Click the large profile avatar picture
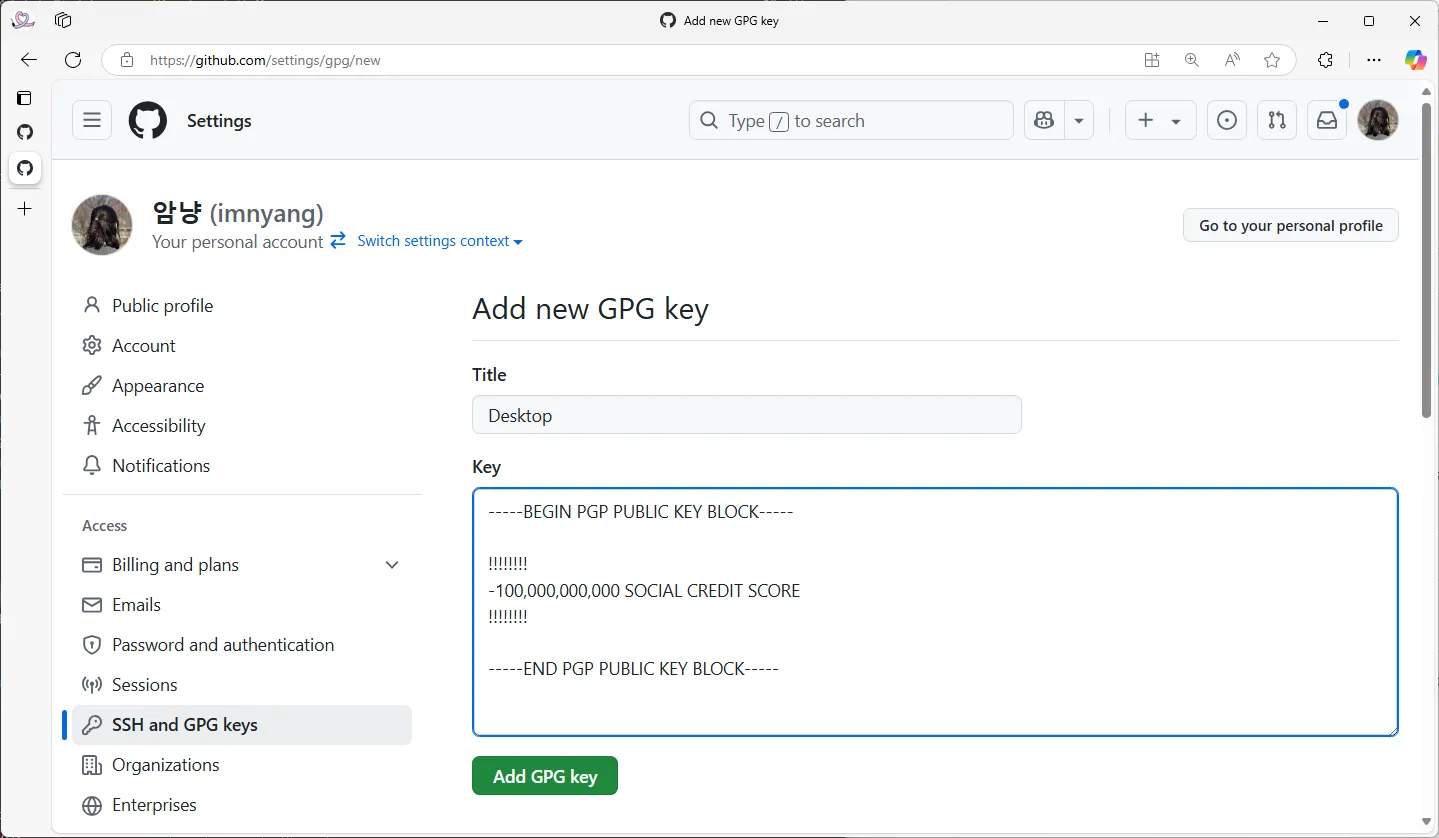 click(x=102, y=225)
